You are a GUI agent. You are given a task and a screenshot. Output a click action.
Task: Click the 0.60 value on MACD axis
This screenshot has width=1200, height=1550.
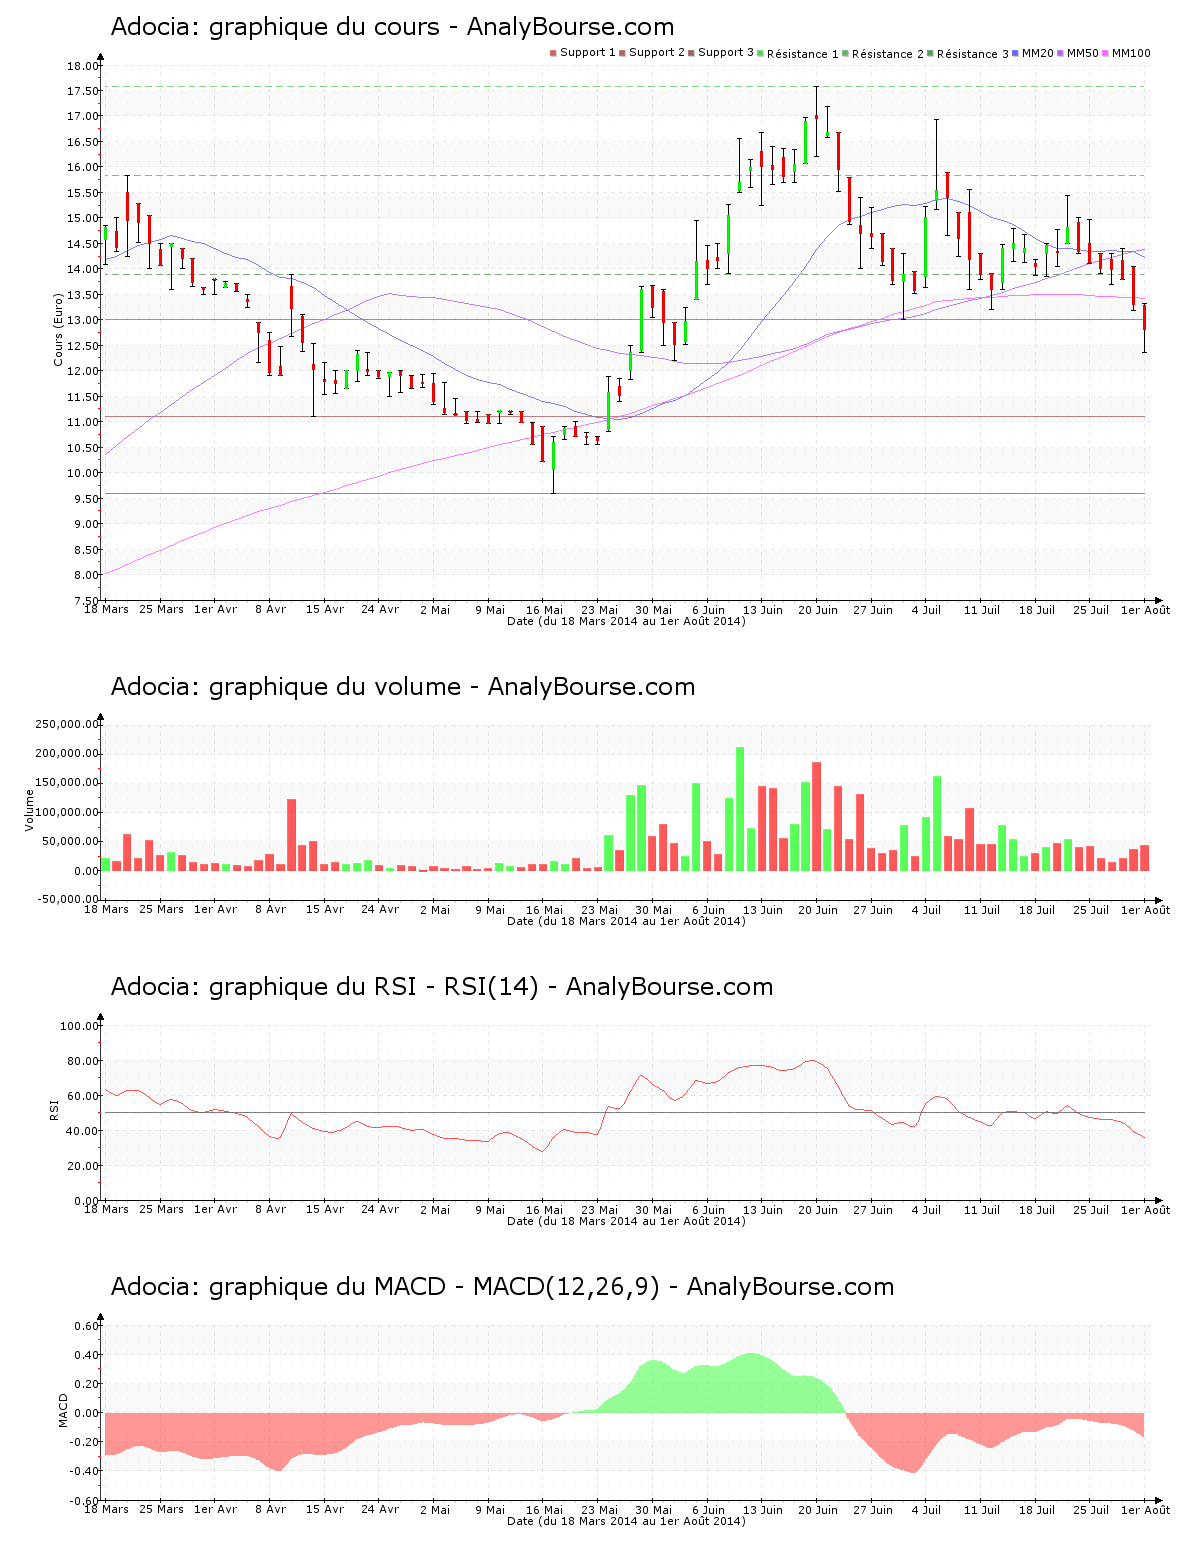(x=86, y=1326)
